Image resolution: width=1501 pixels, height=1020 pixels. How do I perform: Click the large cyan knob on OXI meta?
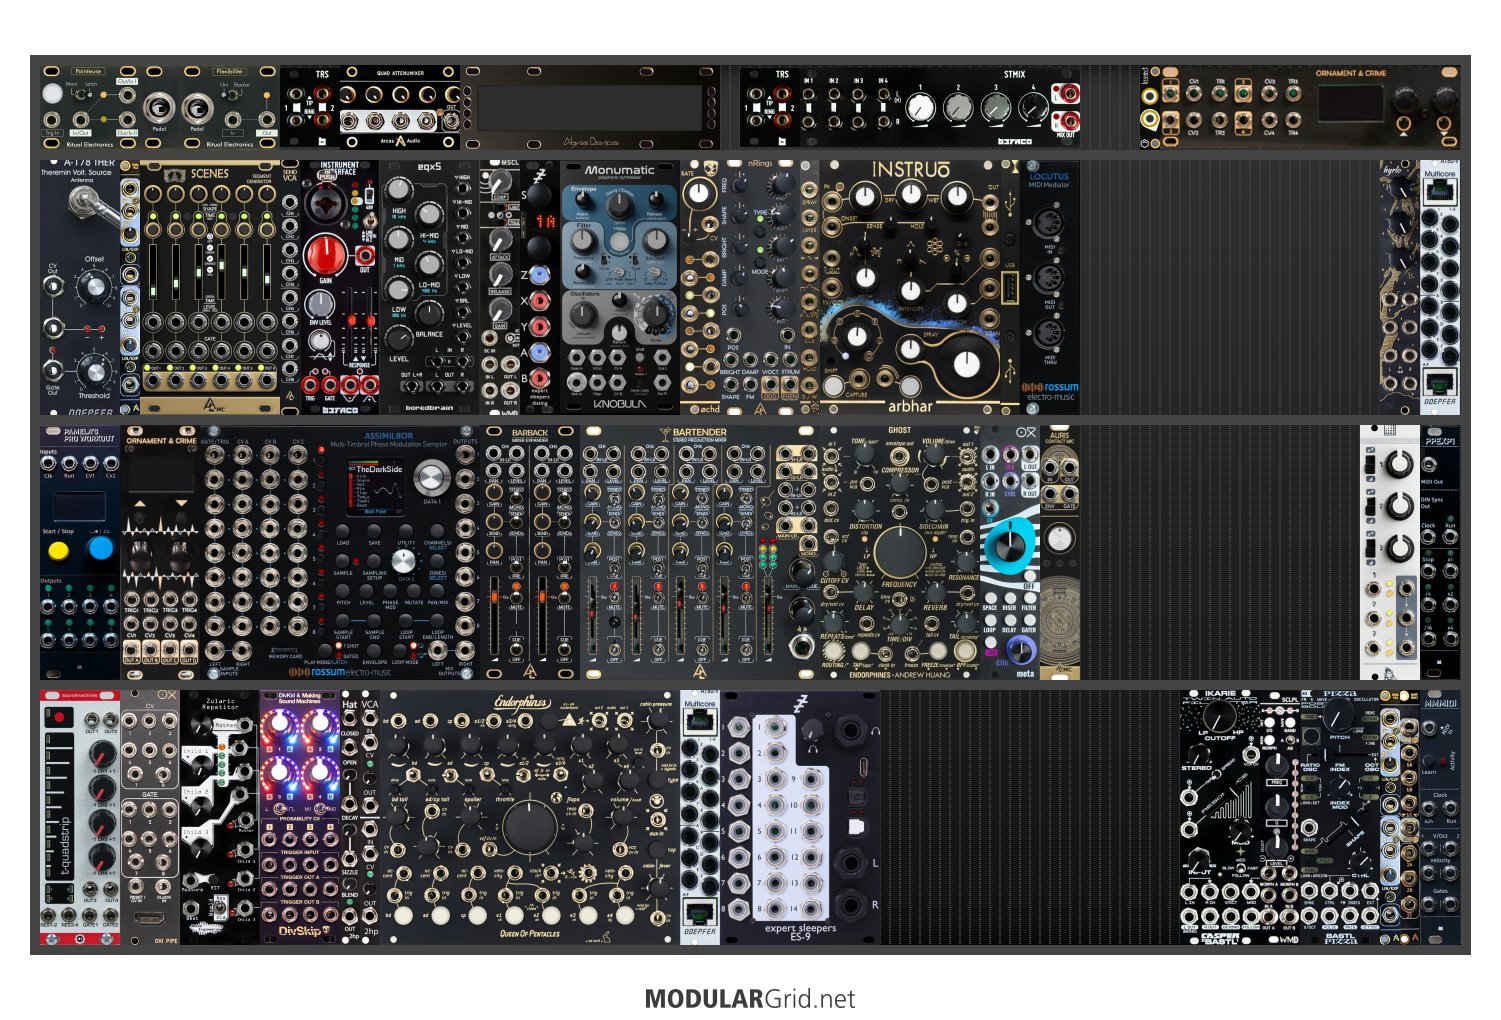pos(1010,544)
